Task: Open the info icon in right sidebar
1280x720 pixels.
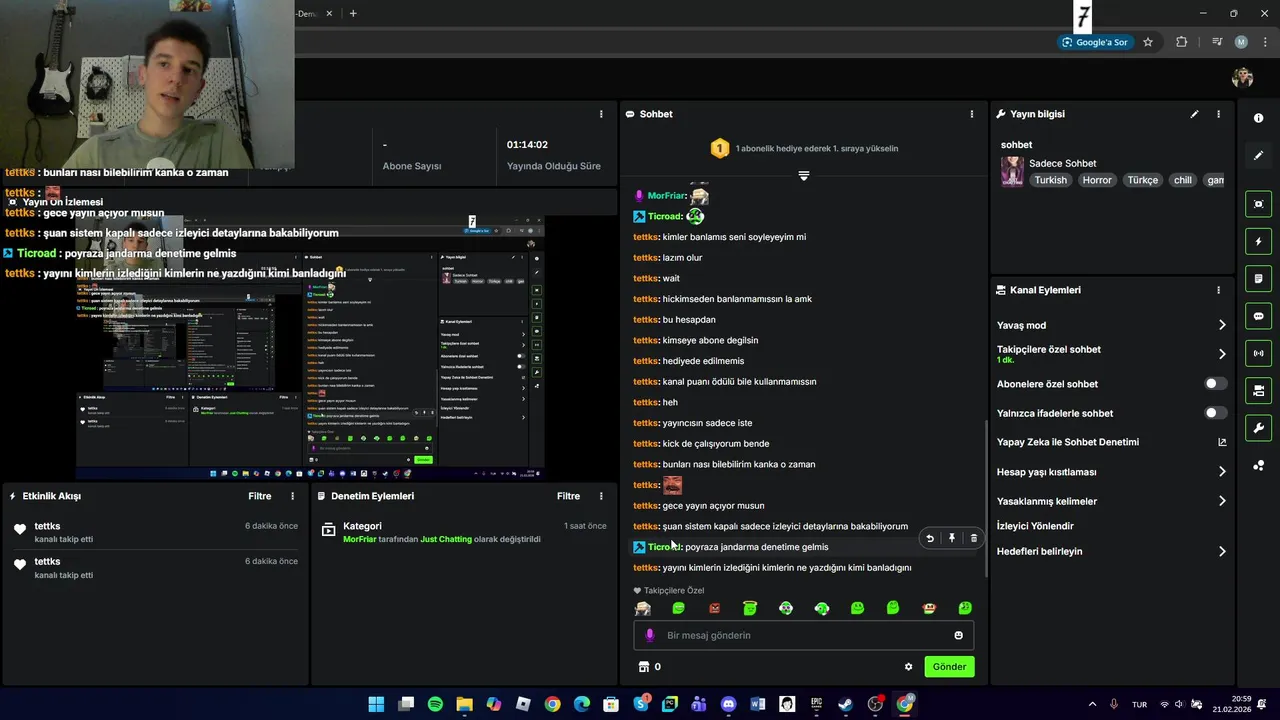Action: (x=1258, y=118)
